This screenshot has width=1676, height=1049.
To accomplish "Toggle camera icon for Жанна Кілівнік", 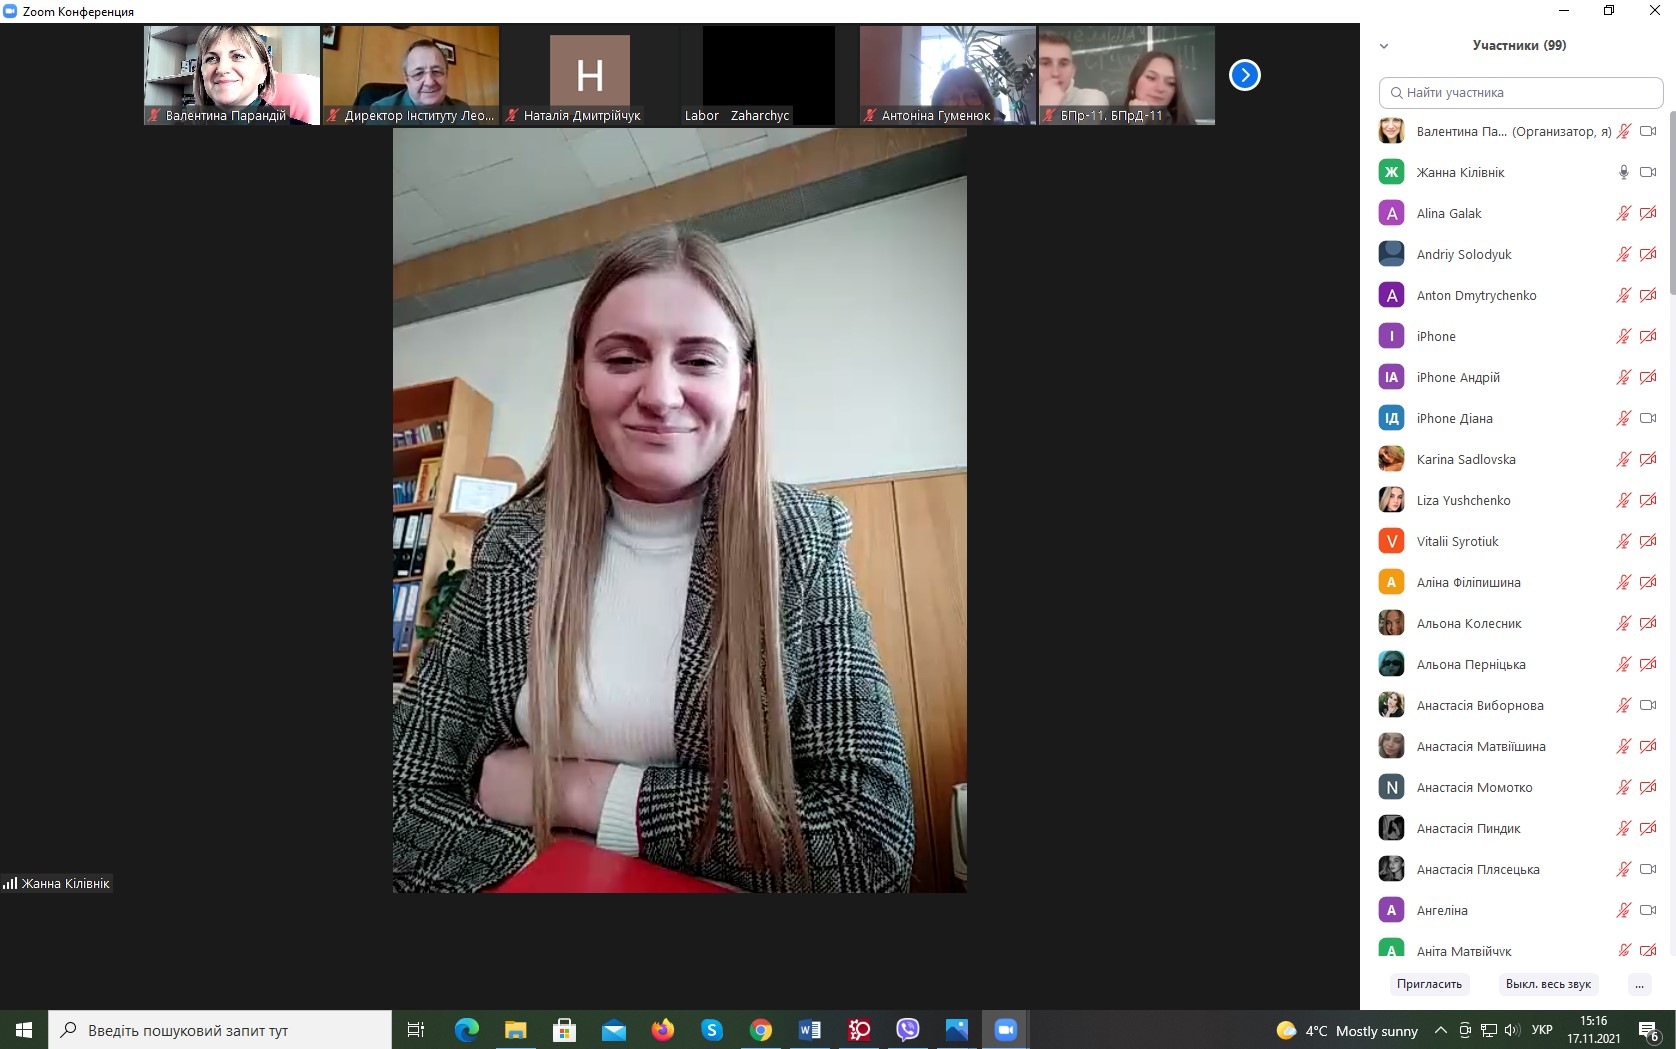I will click(1648, 172).
